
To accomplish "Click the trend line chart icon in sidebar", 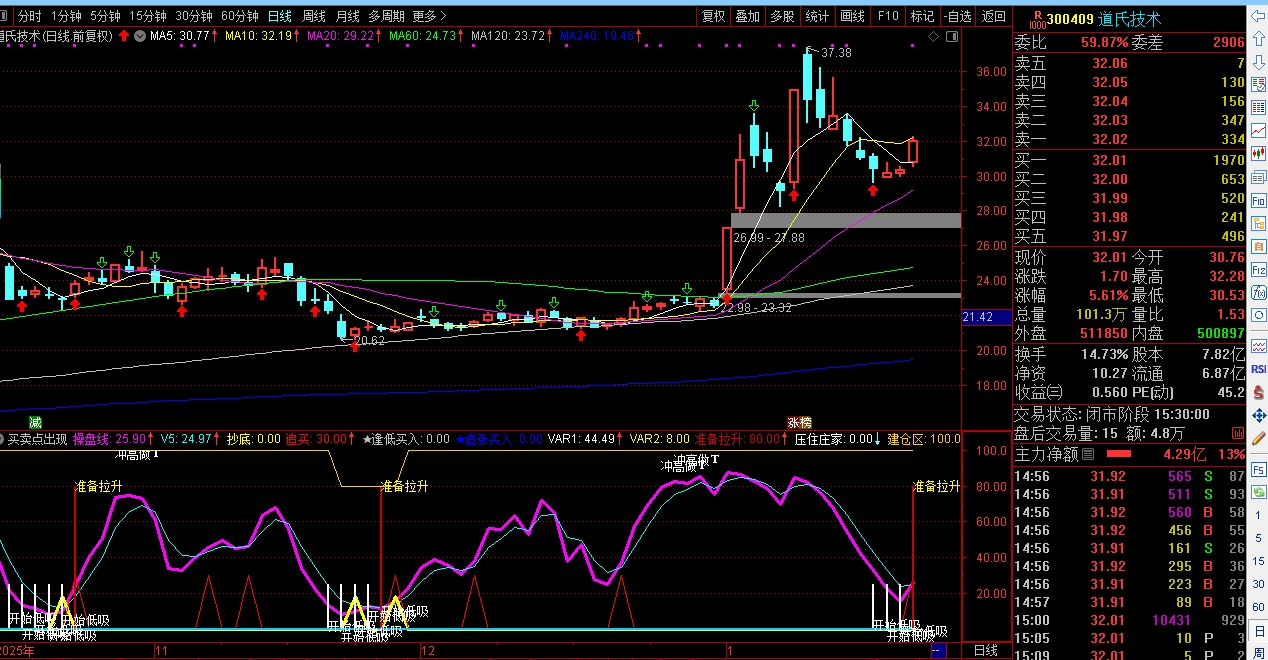I will (1258, 132).
